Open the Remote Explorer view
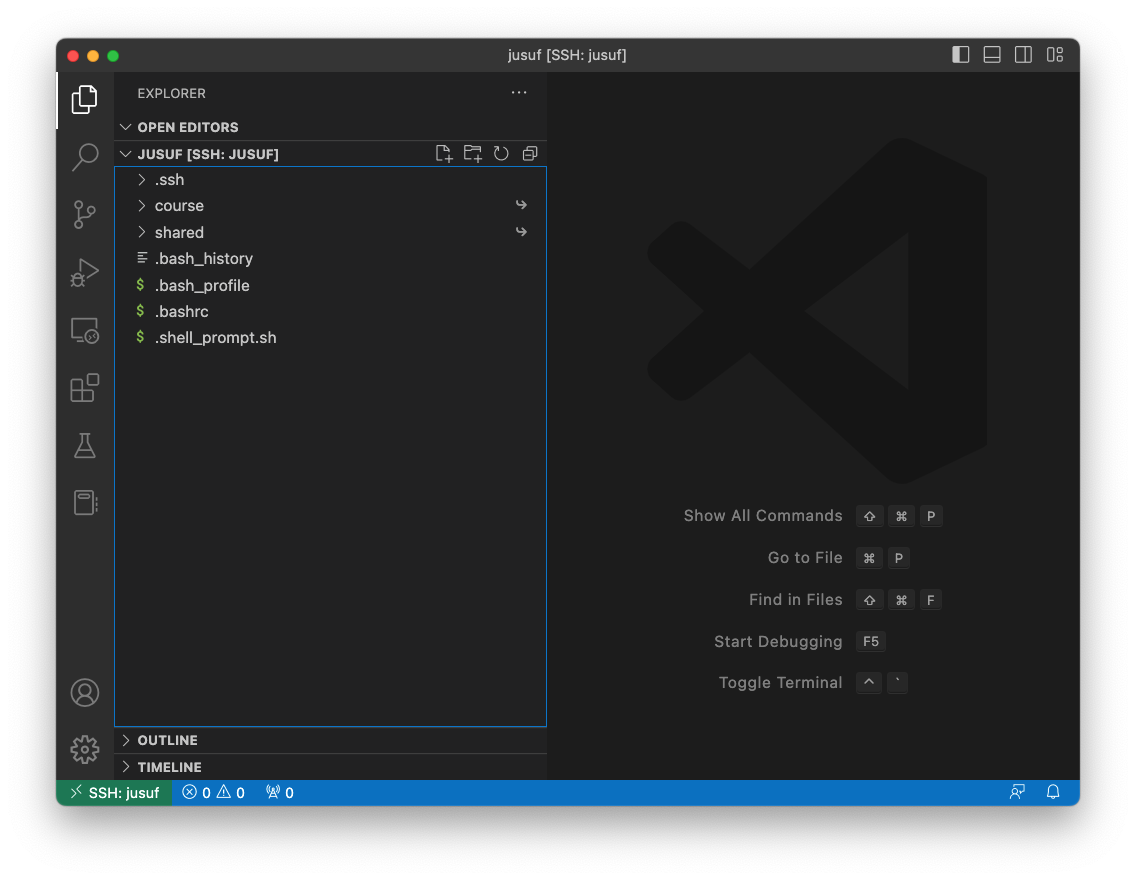1136x880 pixels. click(x=85, y=330)
